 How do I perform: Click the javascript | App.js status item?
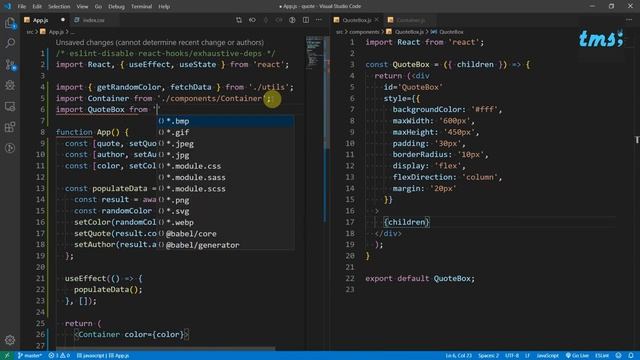pyautogui.click(x=103, y=356)
